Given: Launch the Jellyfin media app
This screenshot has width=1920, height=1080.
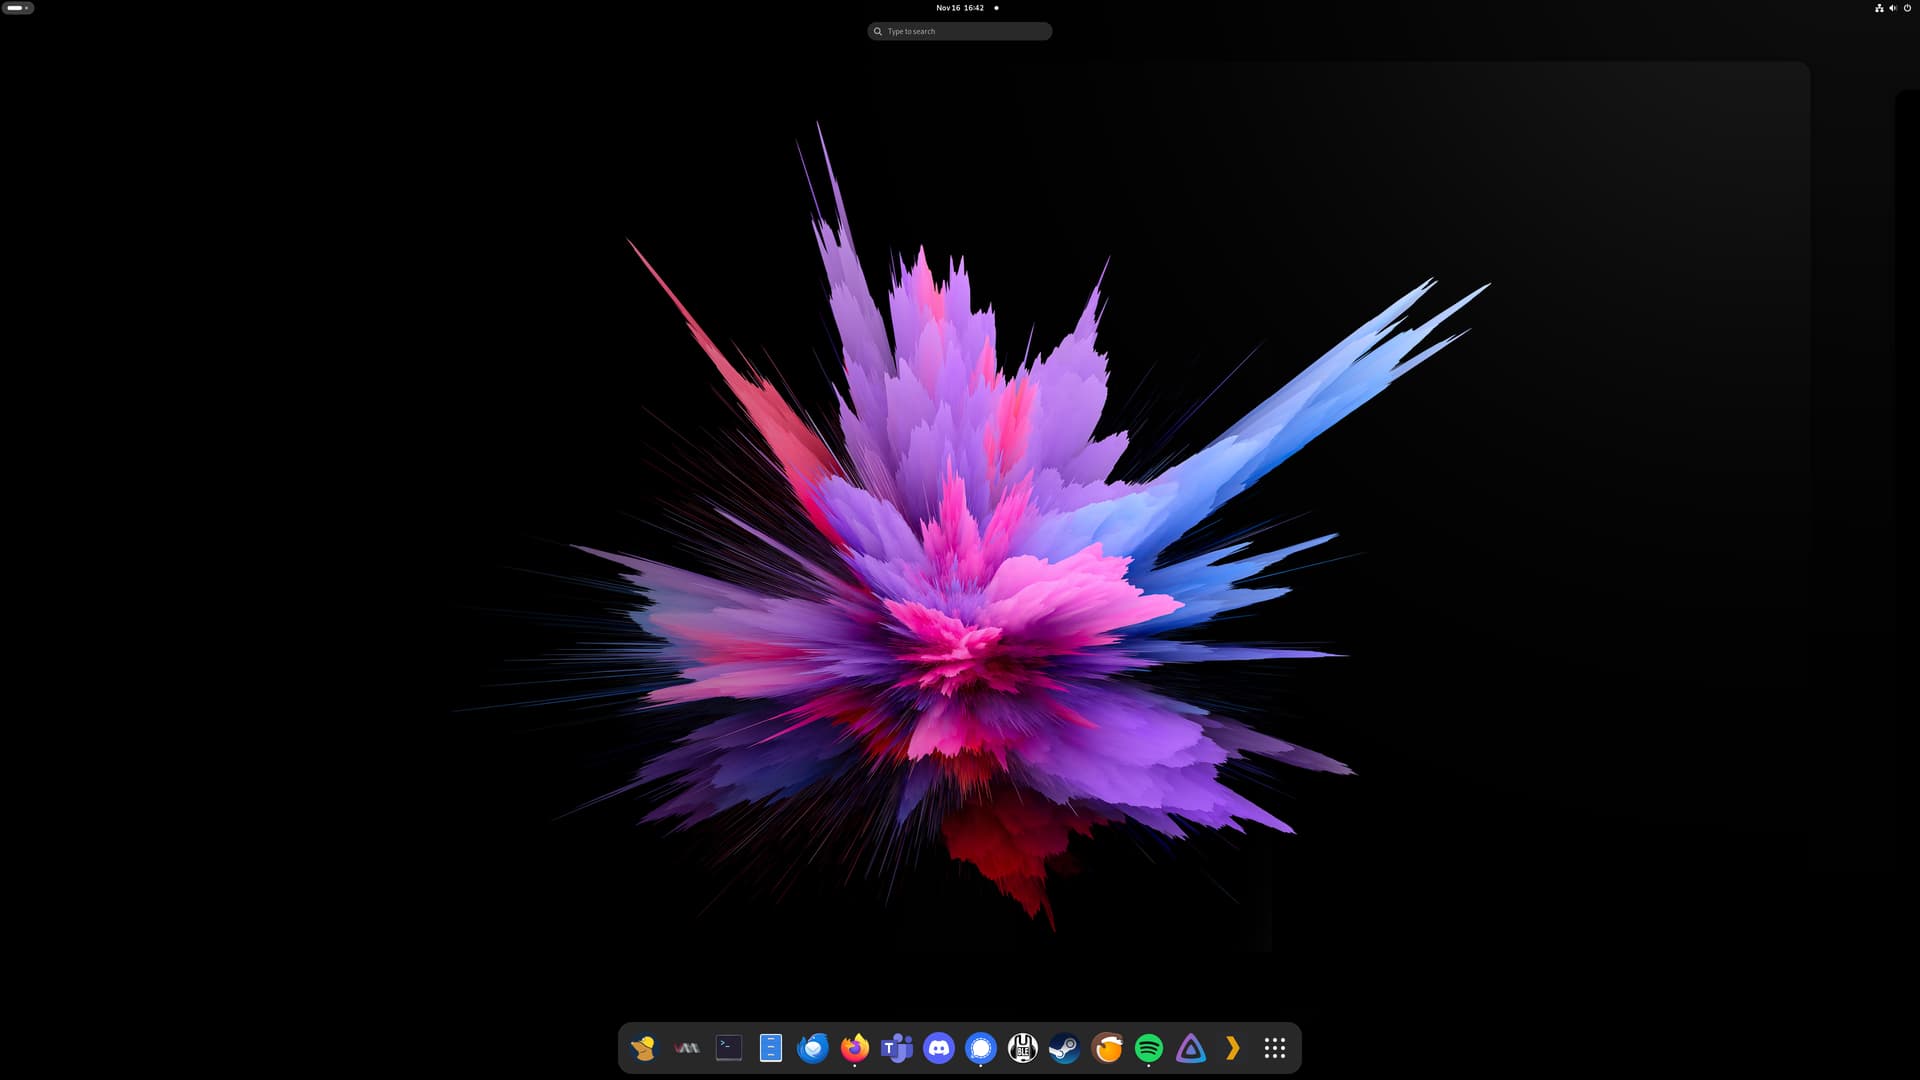Looking at the screenshot, I should [x=1191, y=1048].
